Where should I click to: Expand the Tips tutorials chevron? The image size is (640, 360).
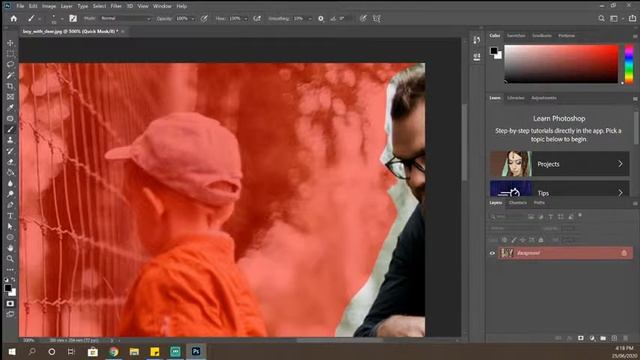[620, 192]
